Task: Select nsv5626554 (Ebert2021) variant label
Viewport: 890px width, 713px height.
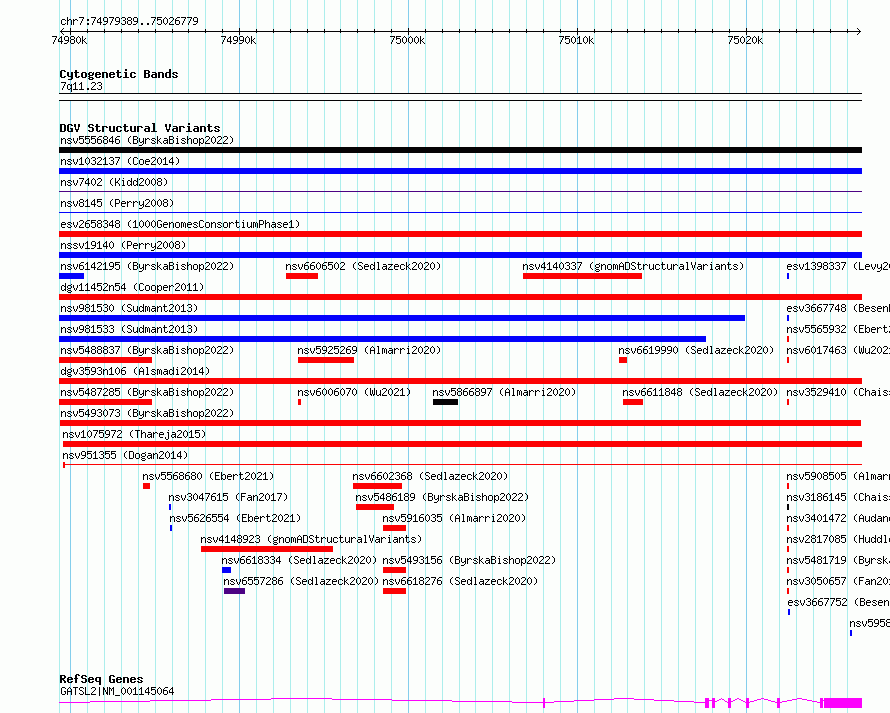Action: [235, 518]
